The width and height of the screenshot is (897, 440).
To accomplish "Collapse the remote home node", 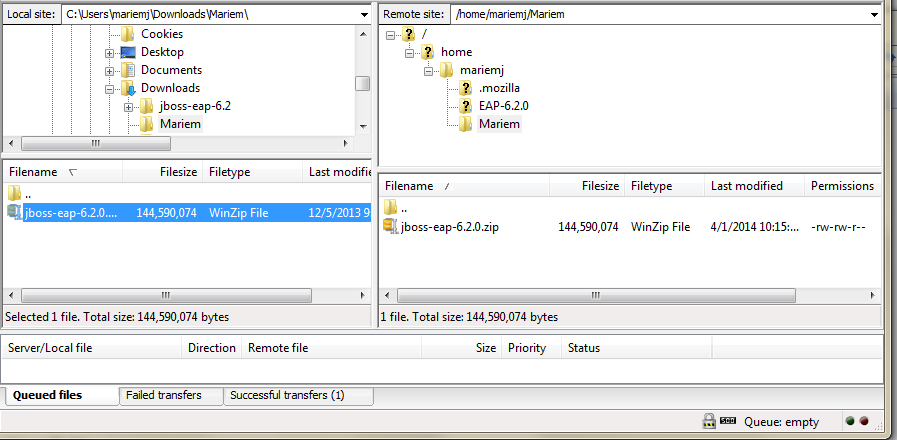I will 409,53.
